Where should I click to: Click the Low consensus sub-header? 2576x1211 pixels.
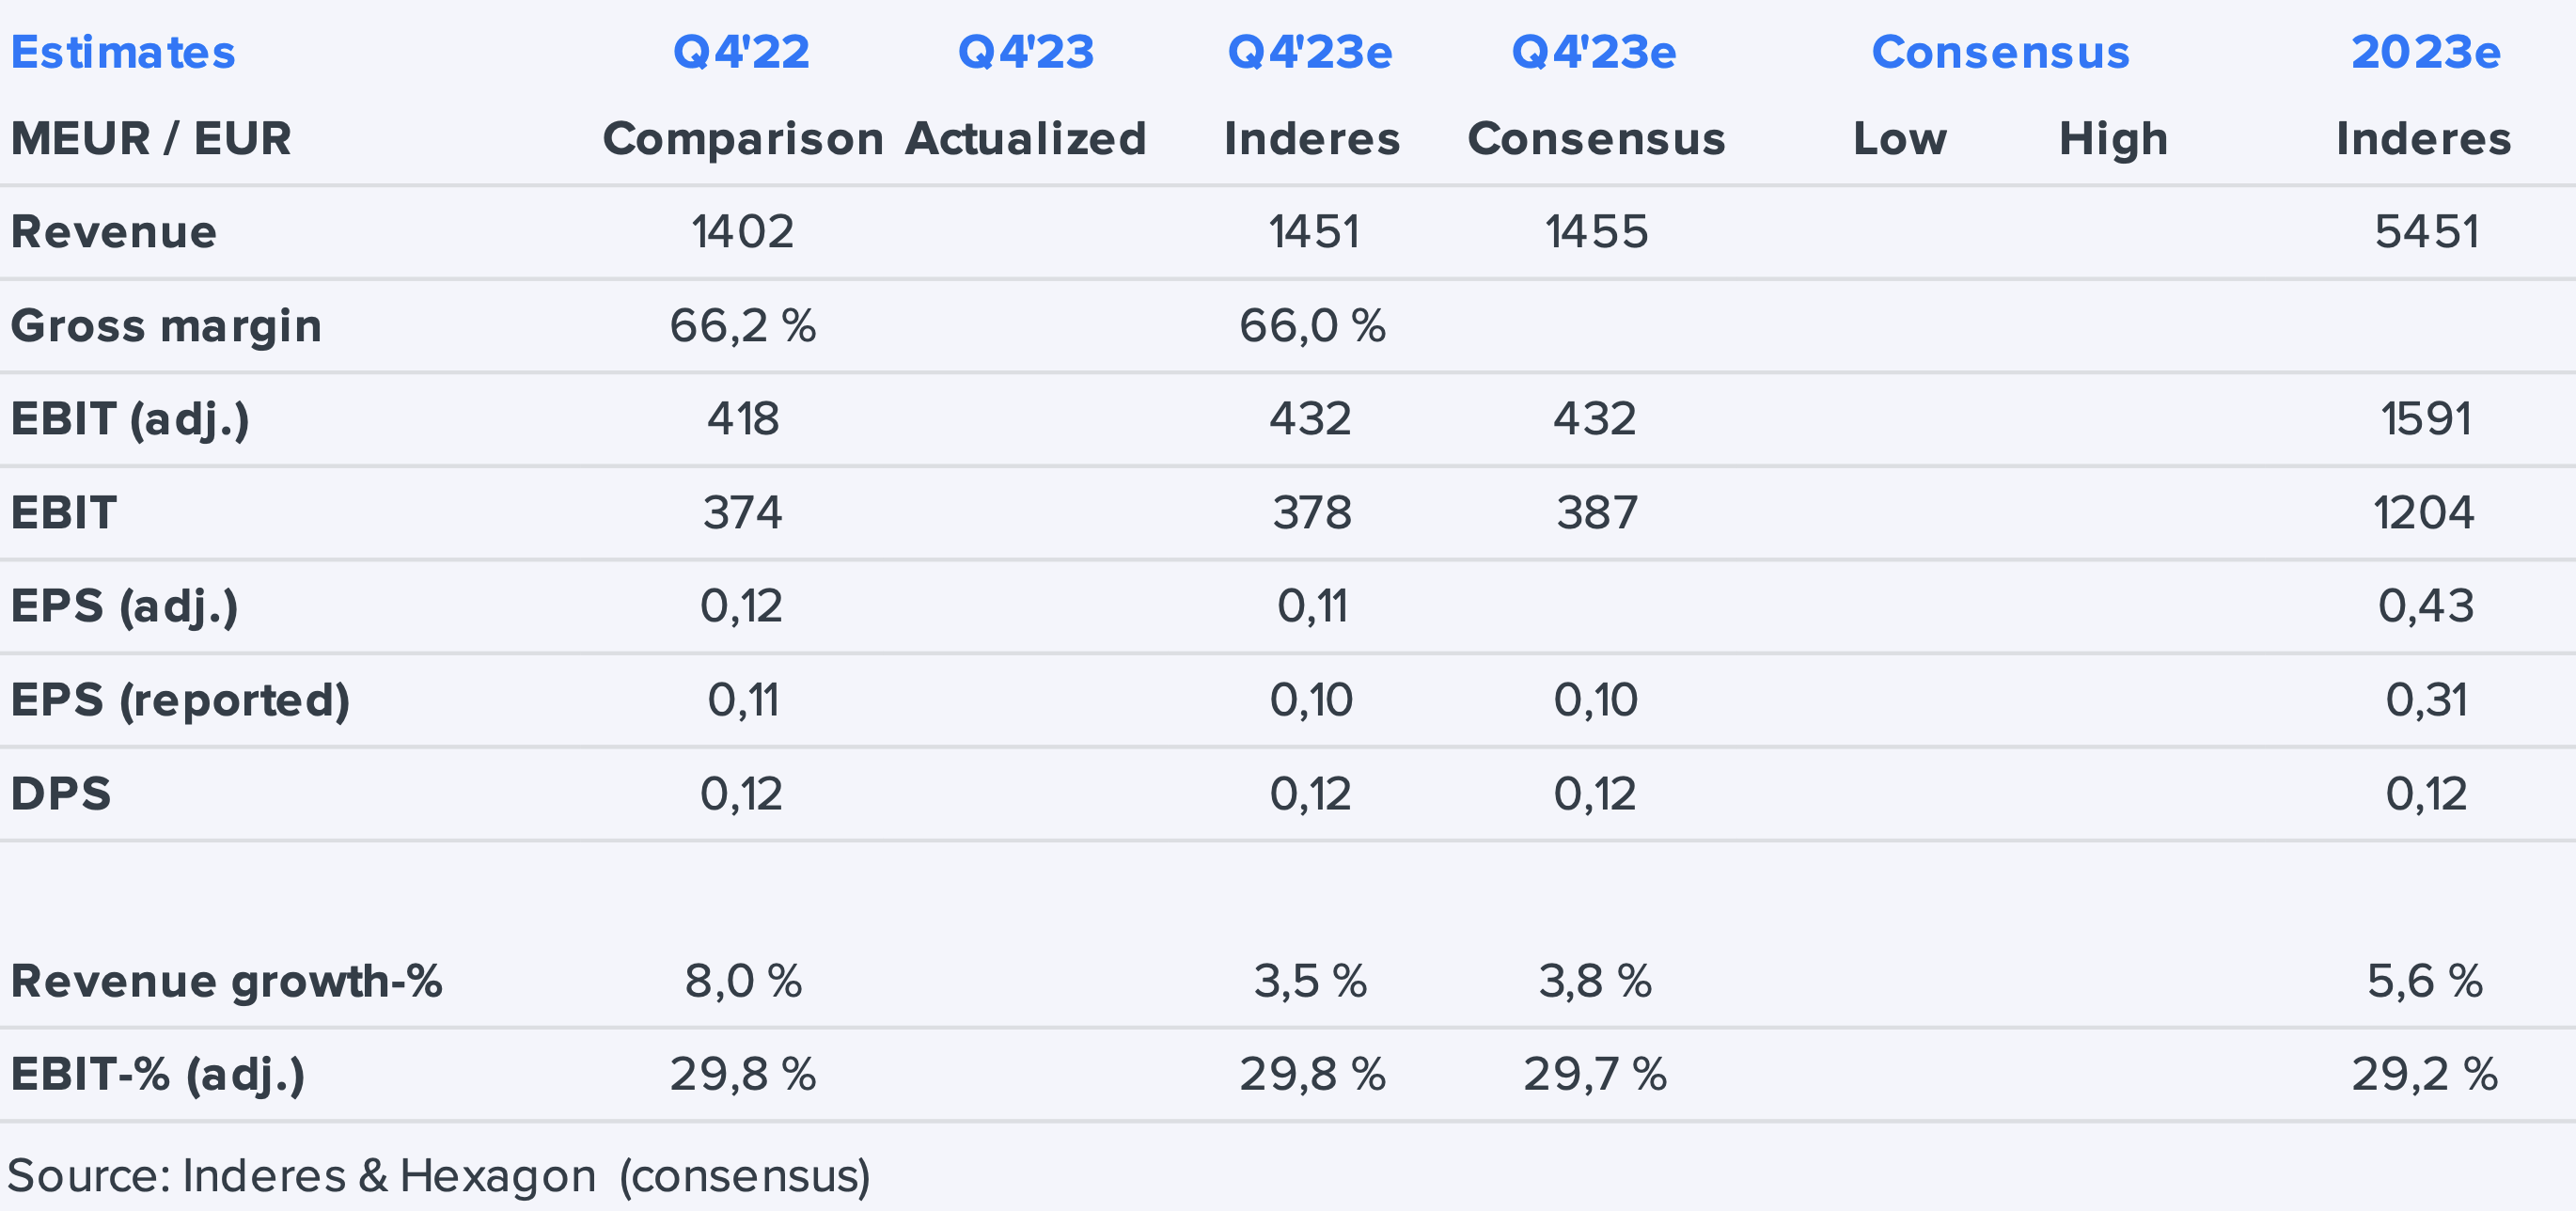click(1899, 139)
